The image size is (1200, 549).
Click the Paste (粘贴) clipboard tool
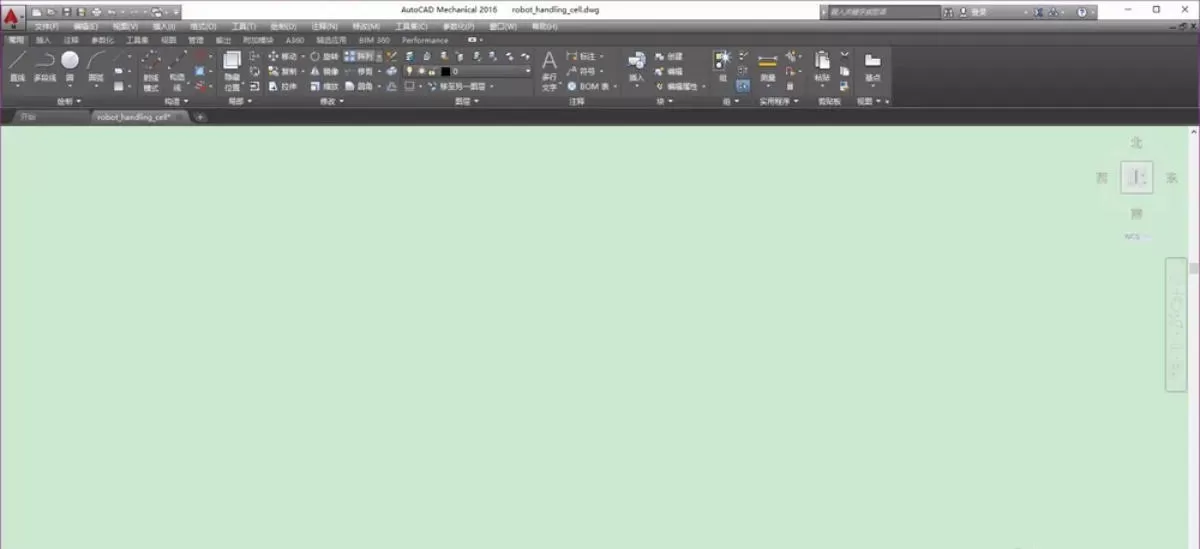822,66
